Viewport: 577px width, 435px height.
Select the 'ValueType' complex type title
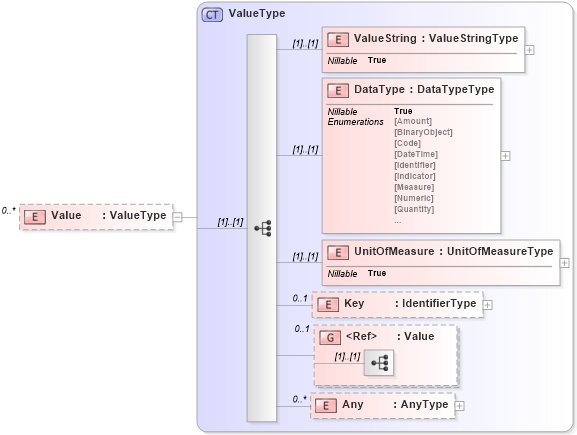pyautogui.click(x=257, y=14)
